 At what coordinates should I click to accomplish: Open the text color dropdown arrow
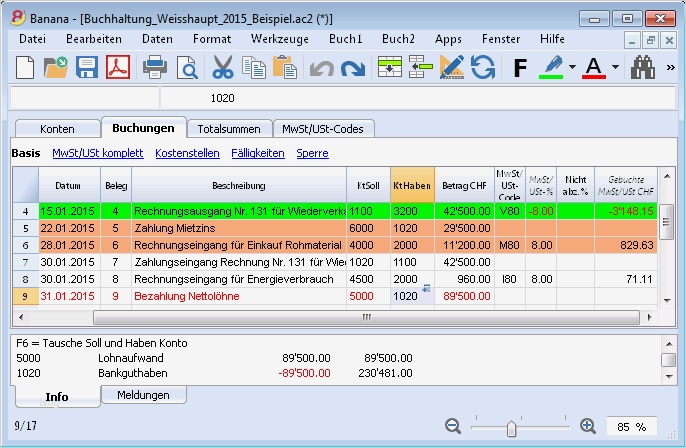615,67
